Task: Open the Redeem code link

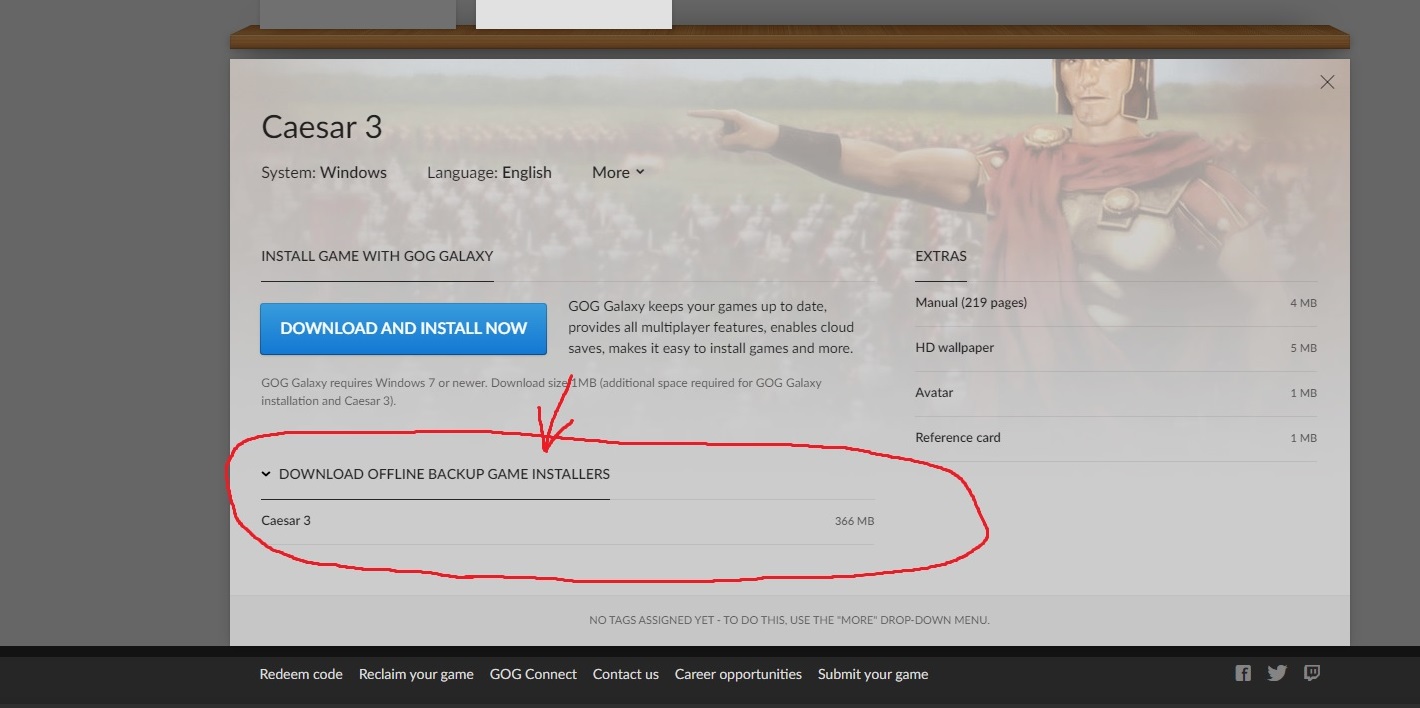Action: pyautogui.click(x=301, y=674)
